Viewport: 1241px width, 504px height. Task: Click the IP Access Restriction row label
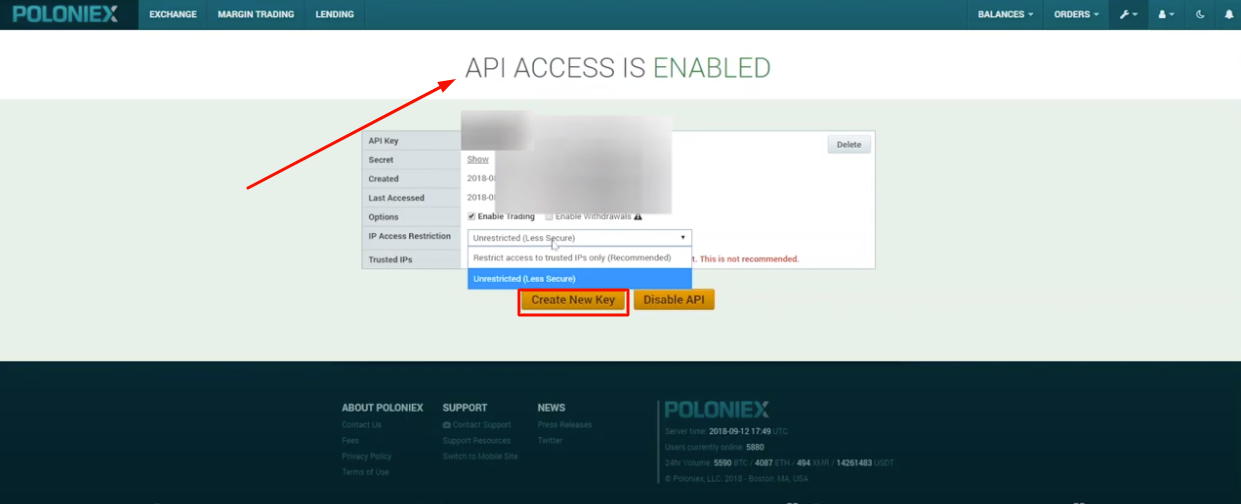(410, 236)
